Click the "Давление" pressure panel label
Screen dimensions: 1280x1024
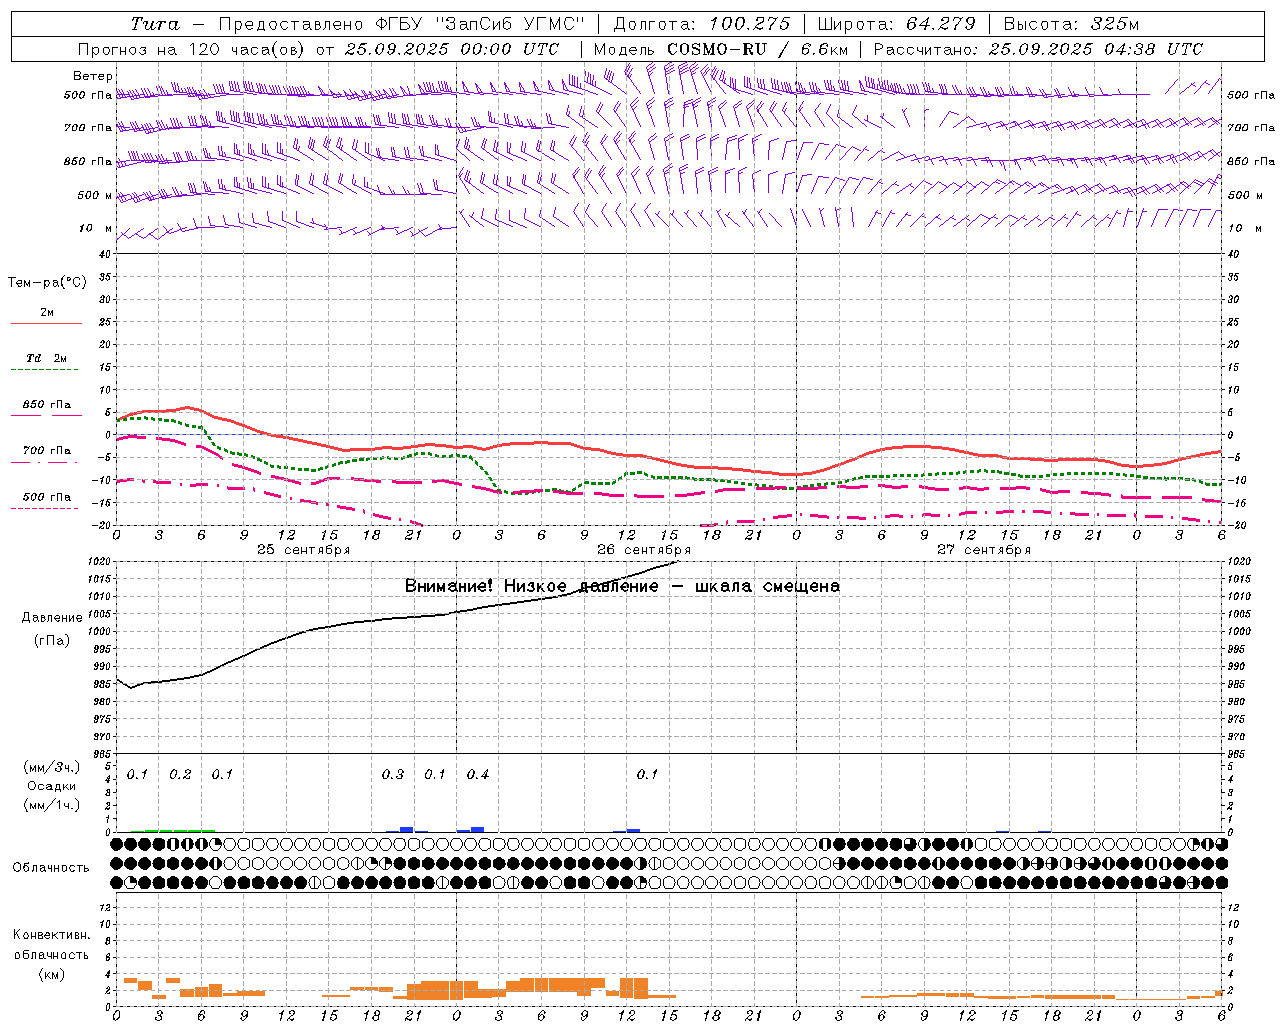pyautogui.click(x=52, y=618)
